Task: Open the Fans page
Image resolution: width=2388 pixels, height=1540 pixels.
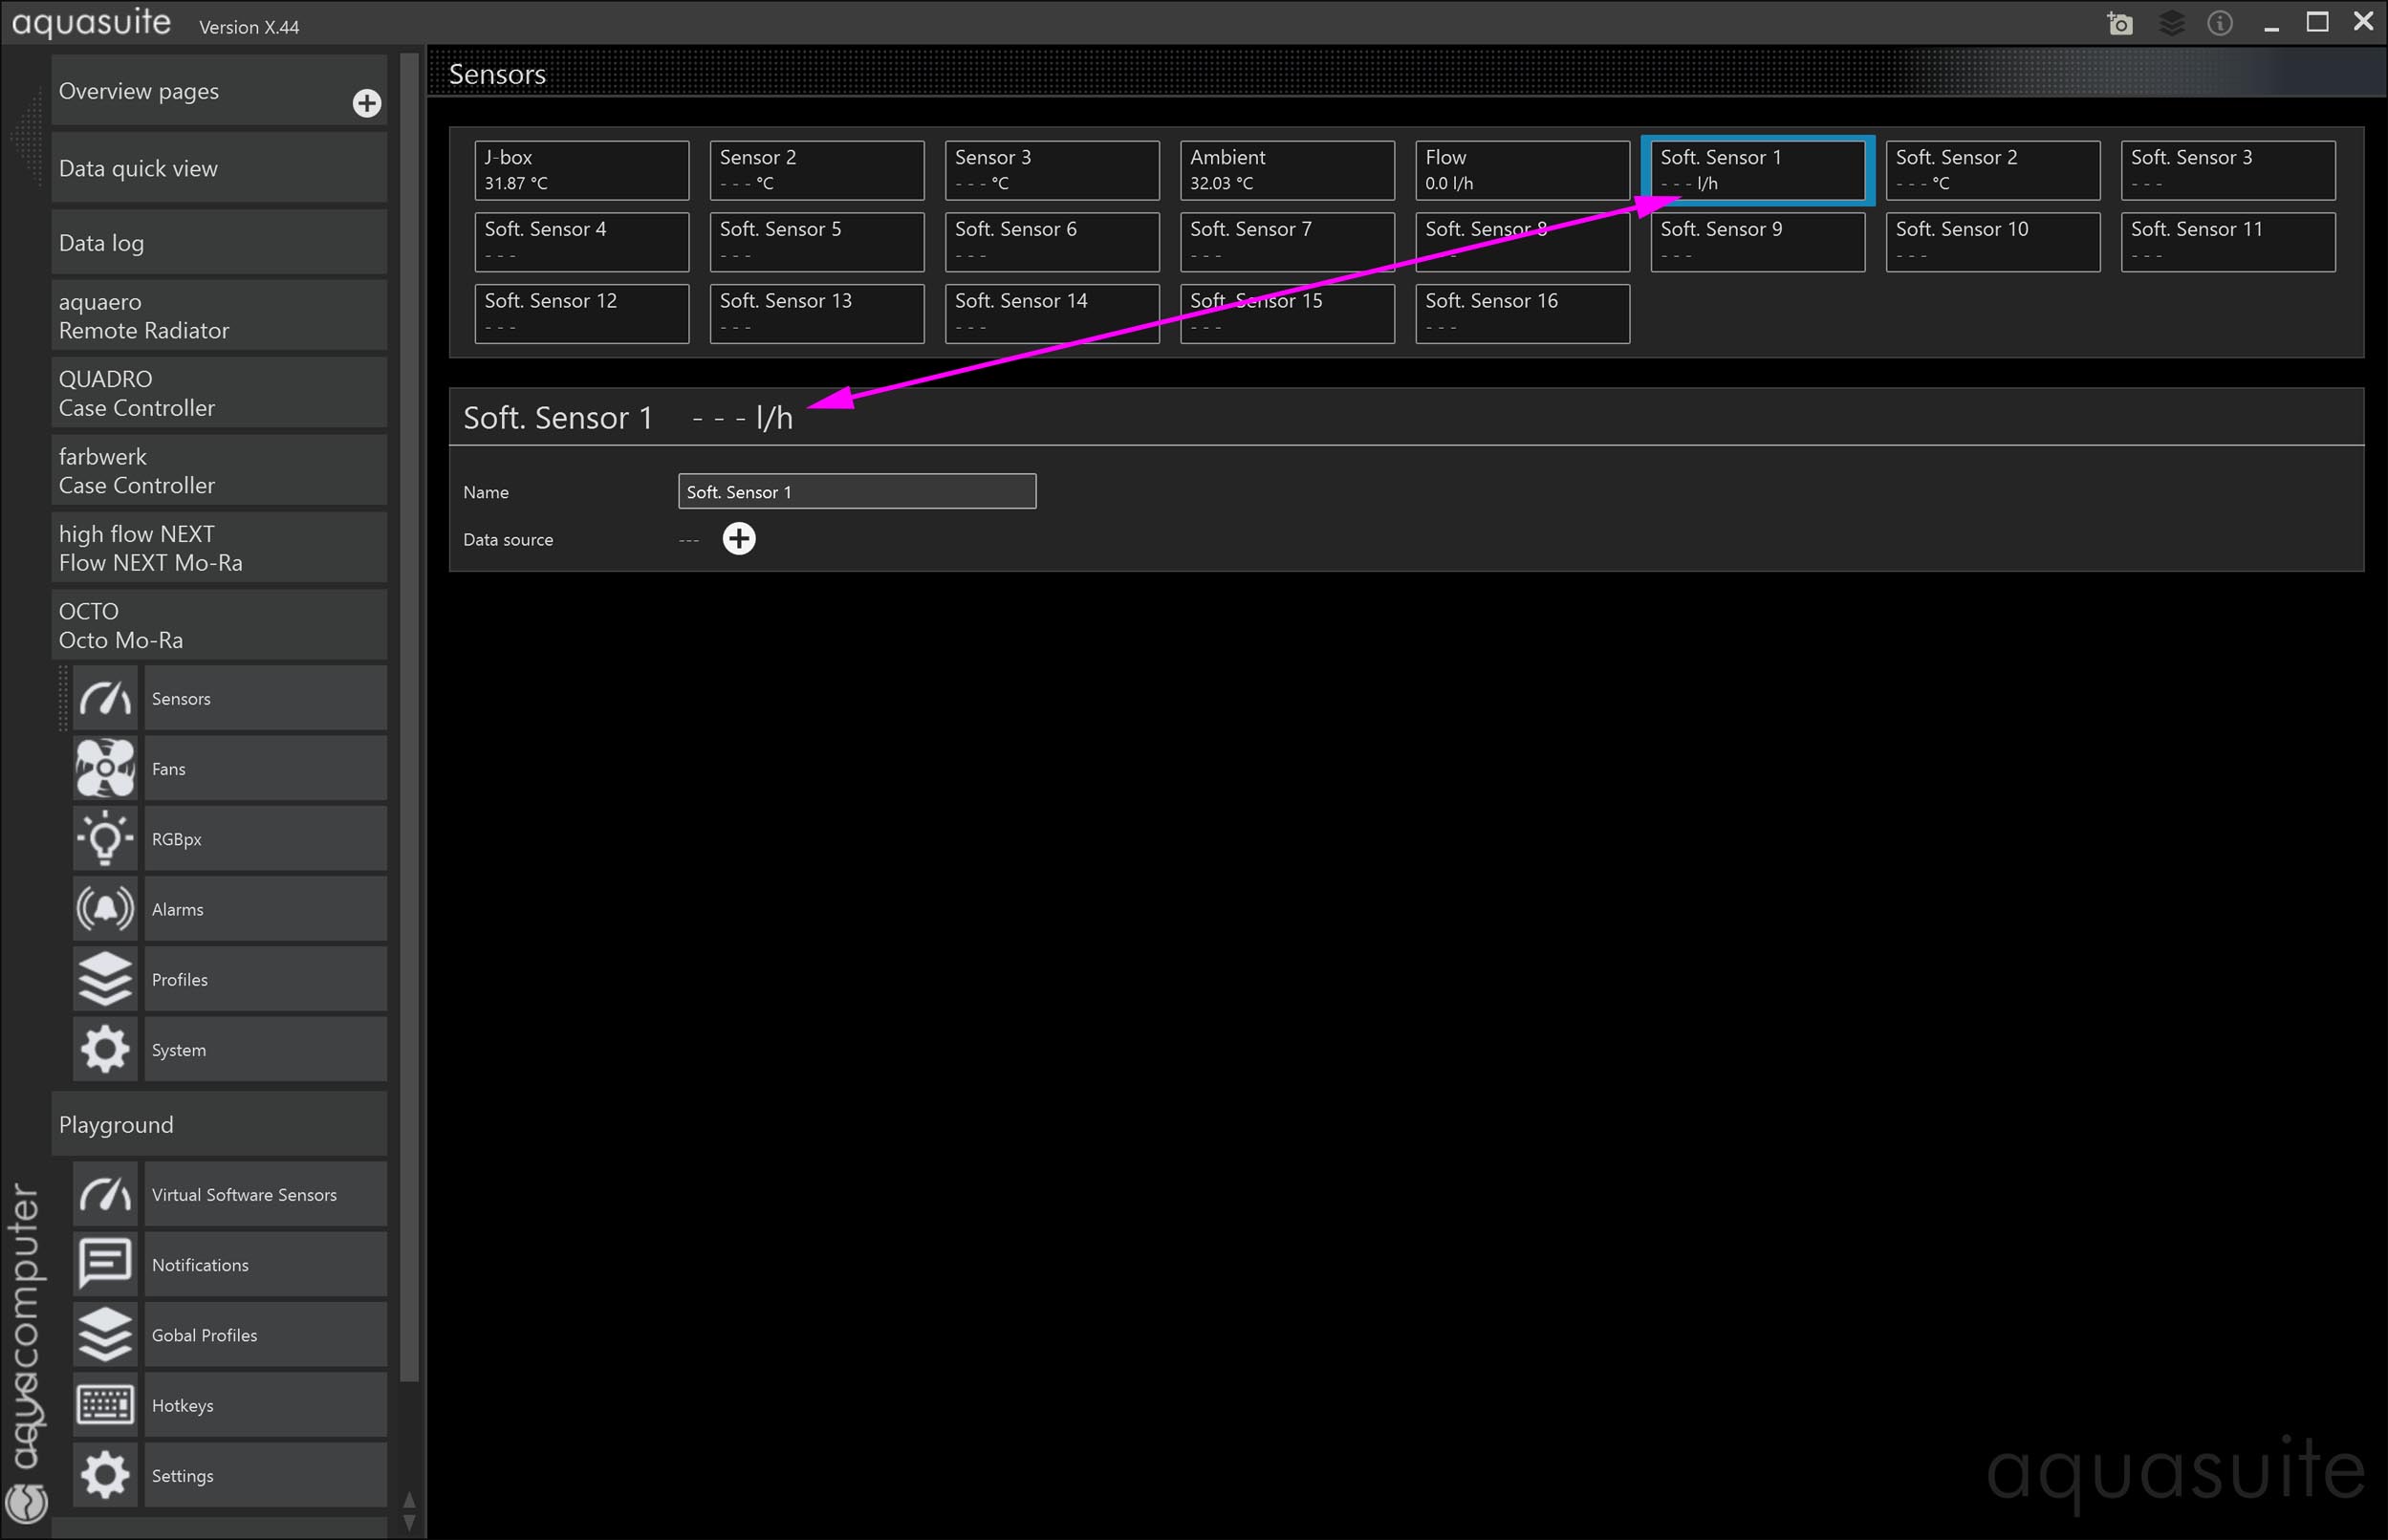Action: point(265,768)
